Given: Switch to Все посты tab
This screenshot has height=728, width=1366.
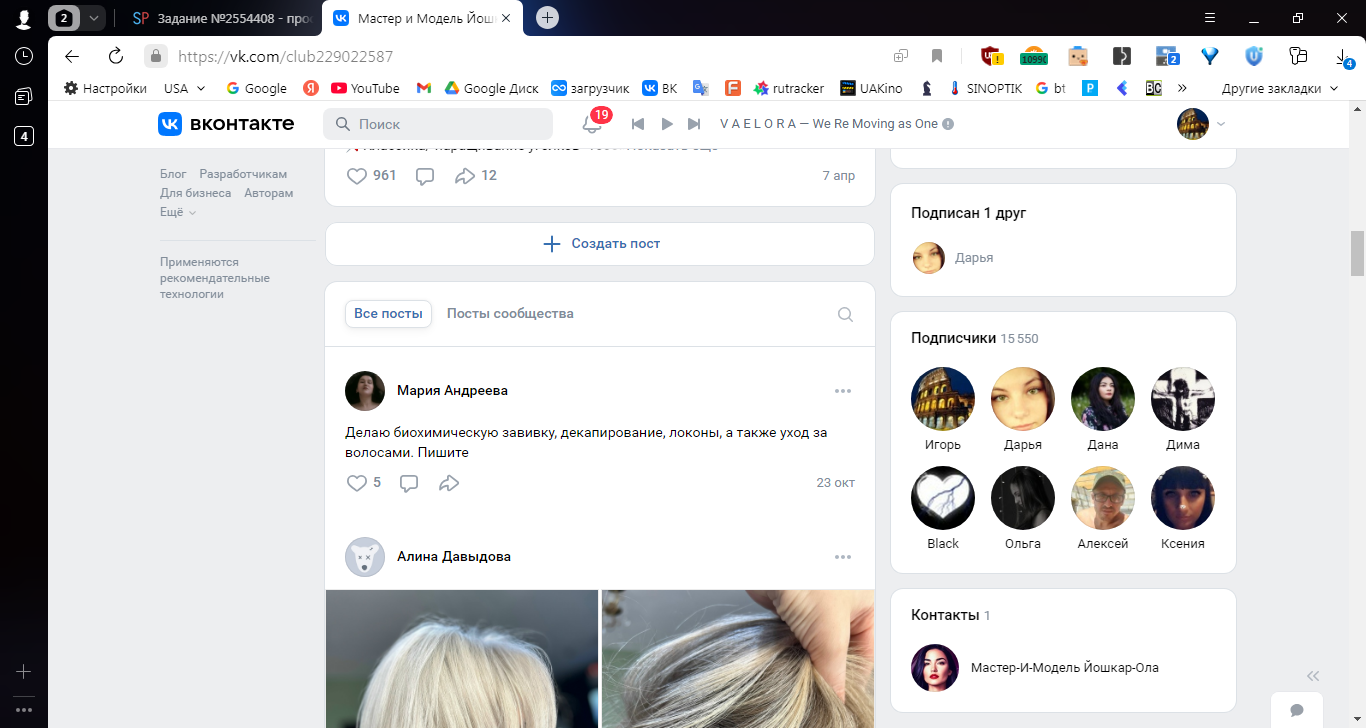Looking at the screenshot, I should coord(388,314).
